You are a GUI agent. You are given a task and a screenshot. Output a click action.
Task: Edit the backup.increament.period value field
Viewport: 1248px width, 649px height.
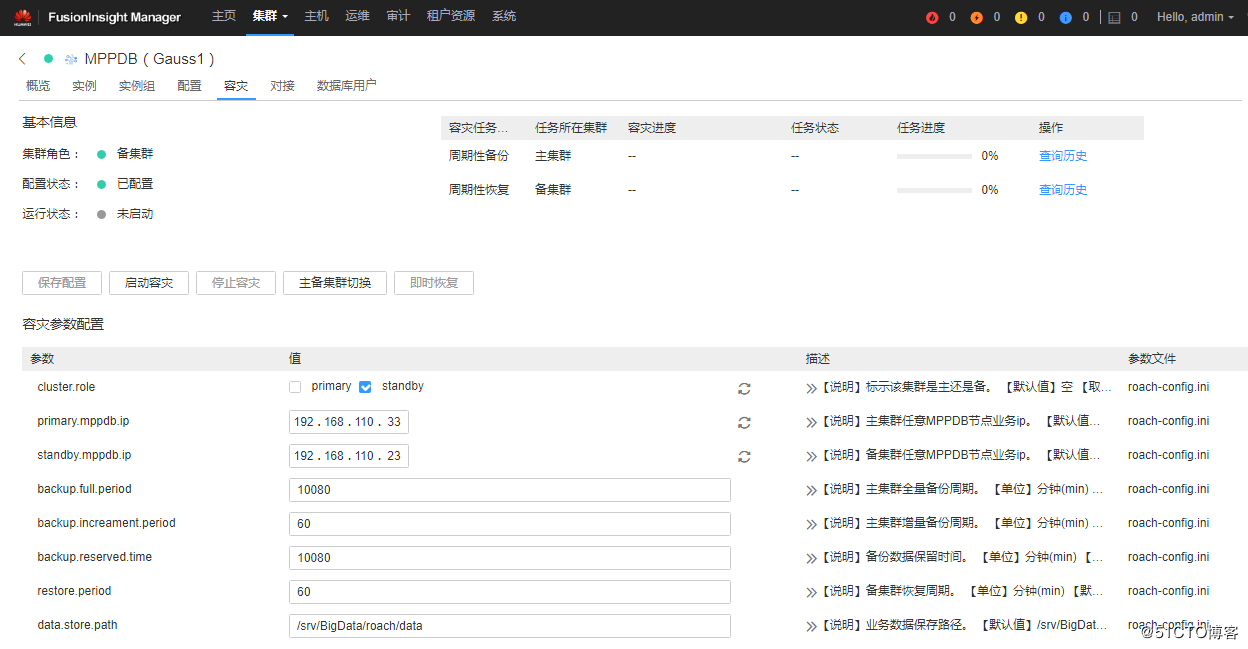(x=510, y=524)
